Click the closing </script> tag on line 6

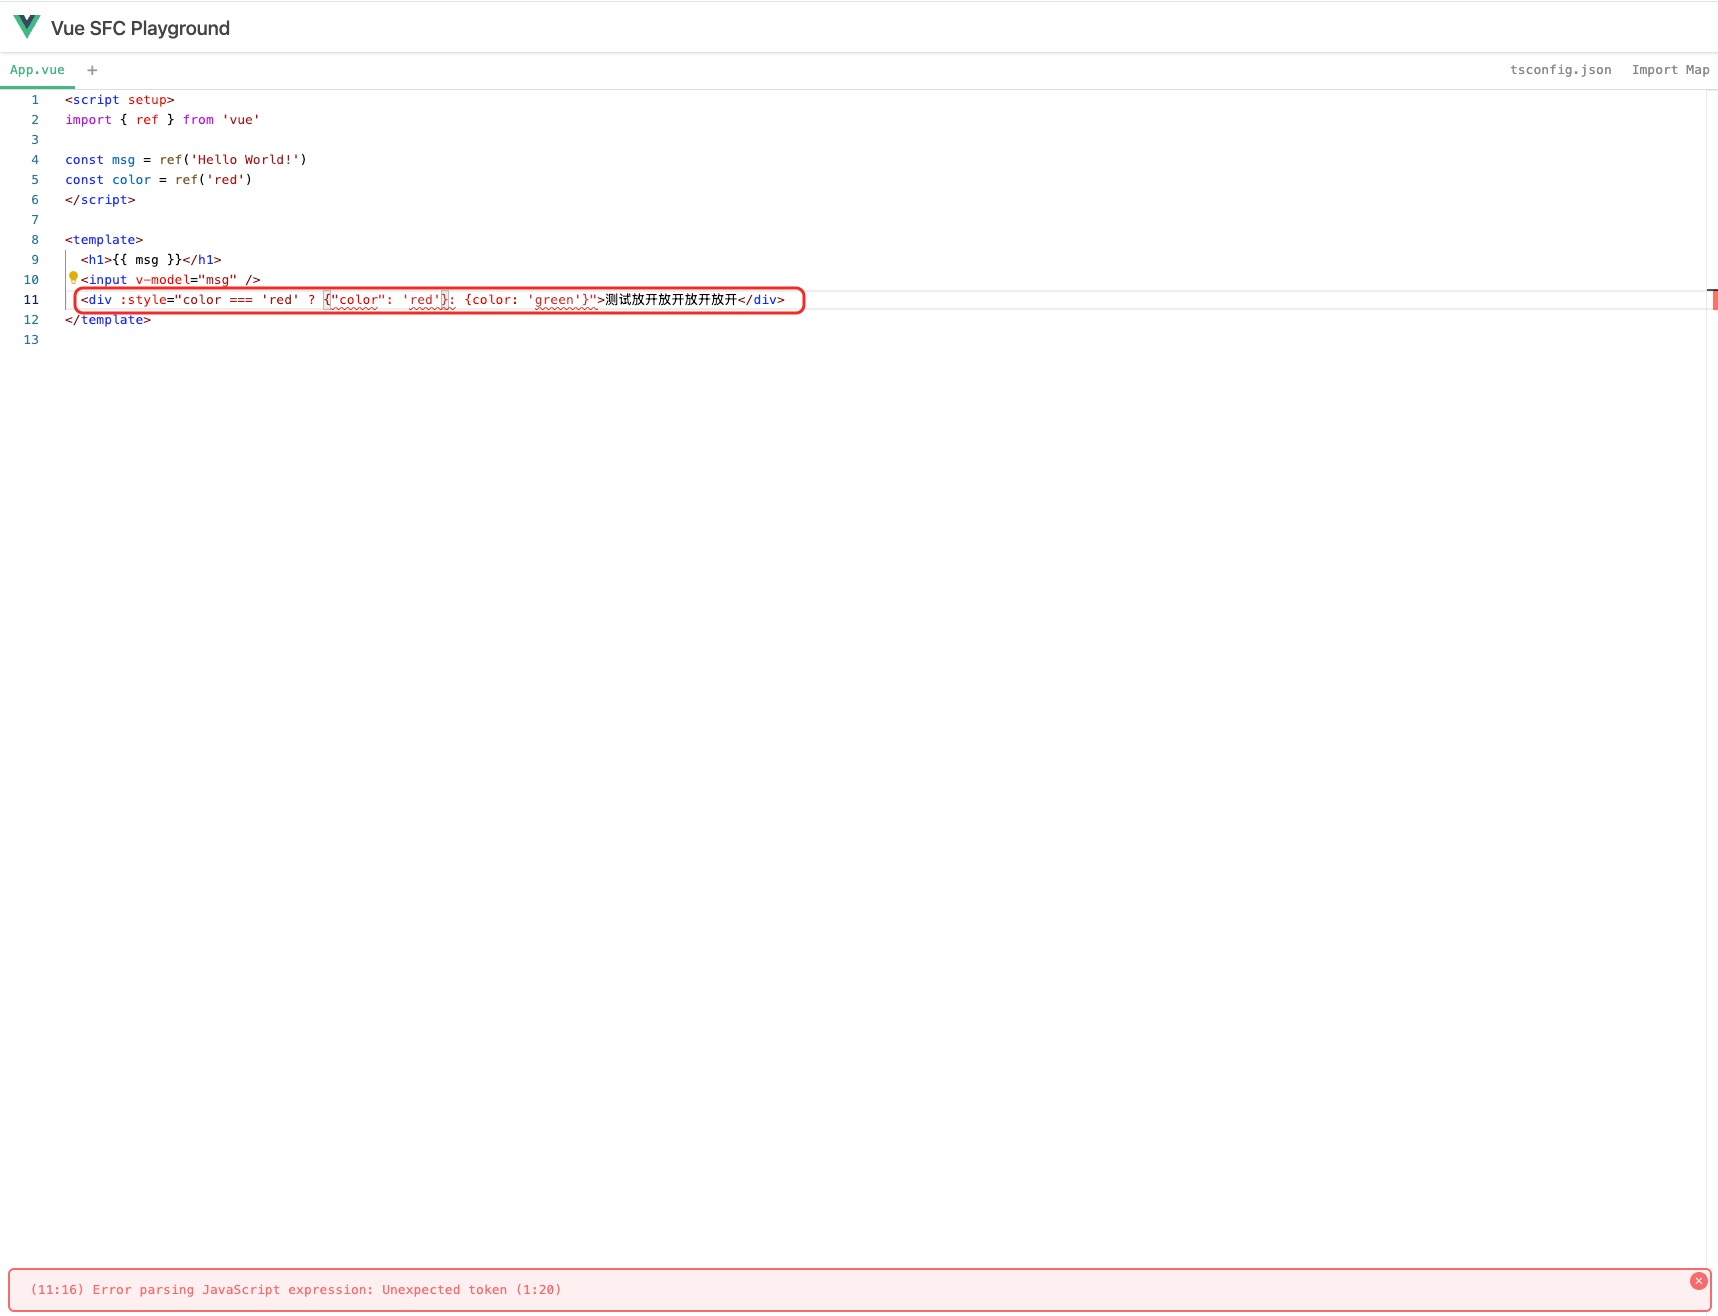click(x=100, y=200)
